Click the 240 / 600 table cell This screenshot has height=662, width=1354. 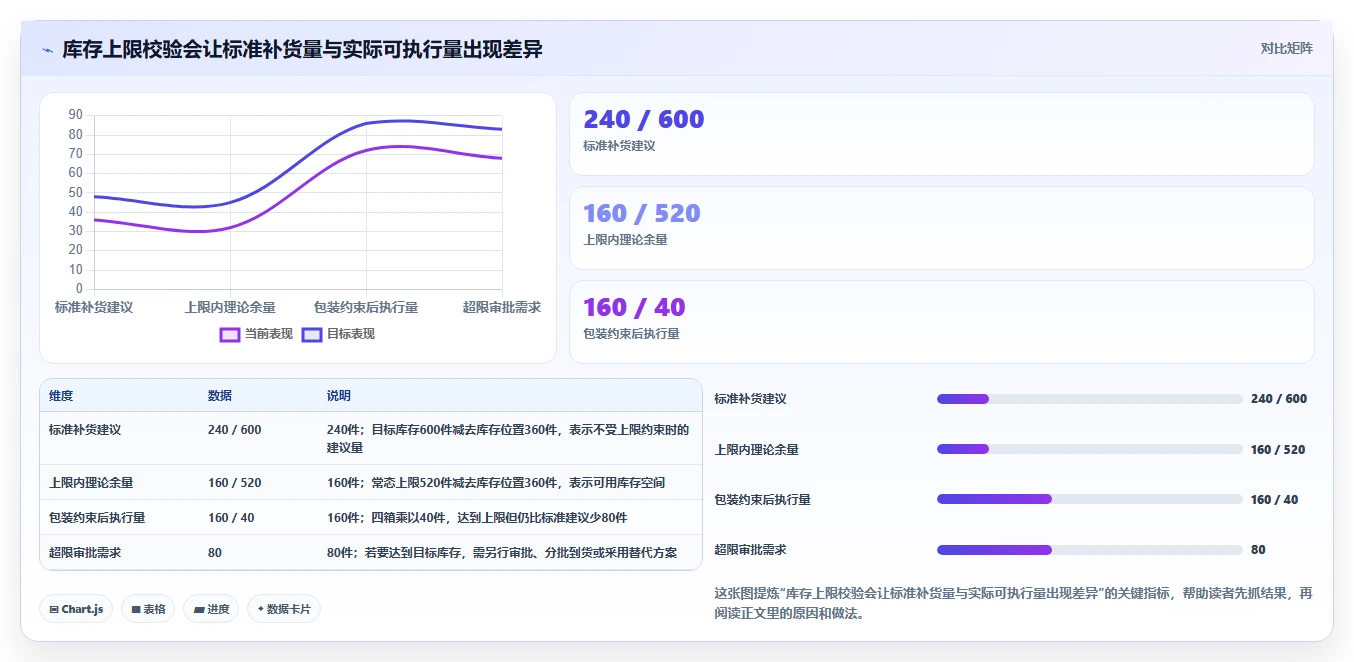(x=235, y=430)
